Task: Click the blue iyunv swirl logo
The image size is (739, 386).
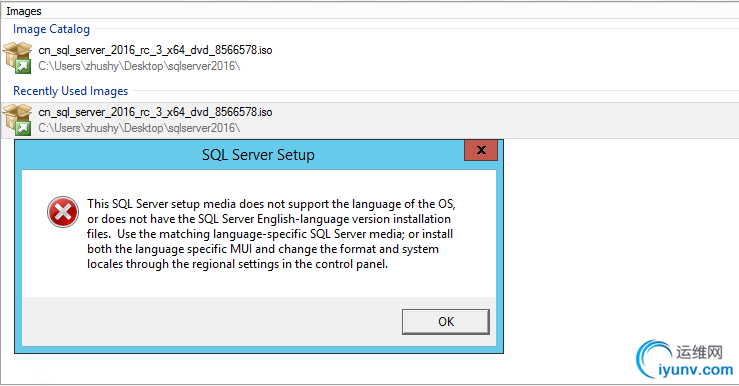Action: [x=653, y=358]
